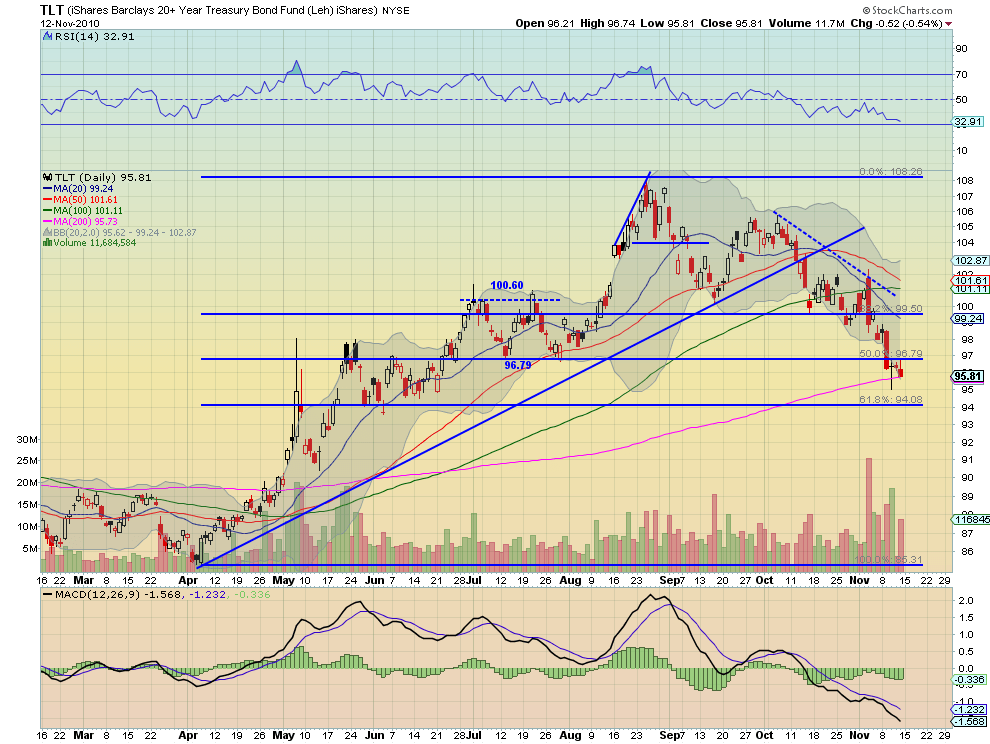Click the Open 96.21 value in header
Image resolution: width=990 pixels, height=744 pixels.
click(x=545, y=23)
